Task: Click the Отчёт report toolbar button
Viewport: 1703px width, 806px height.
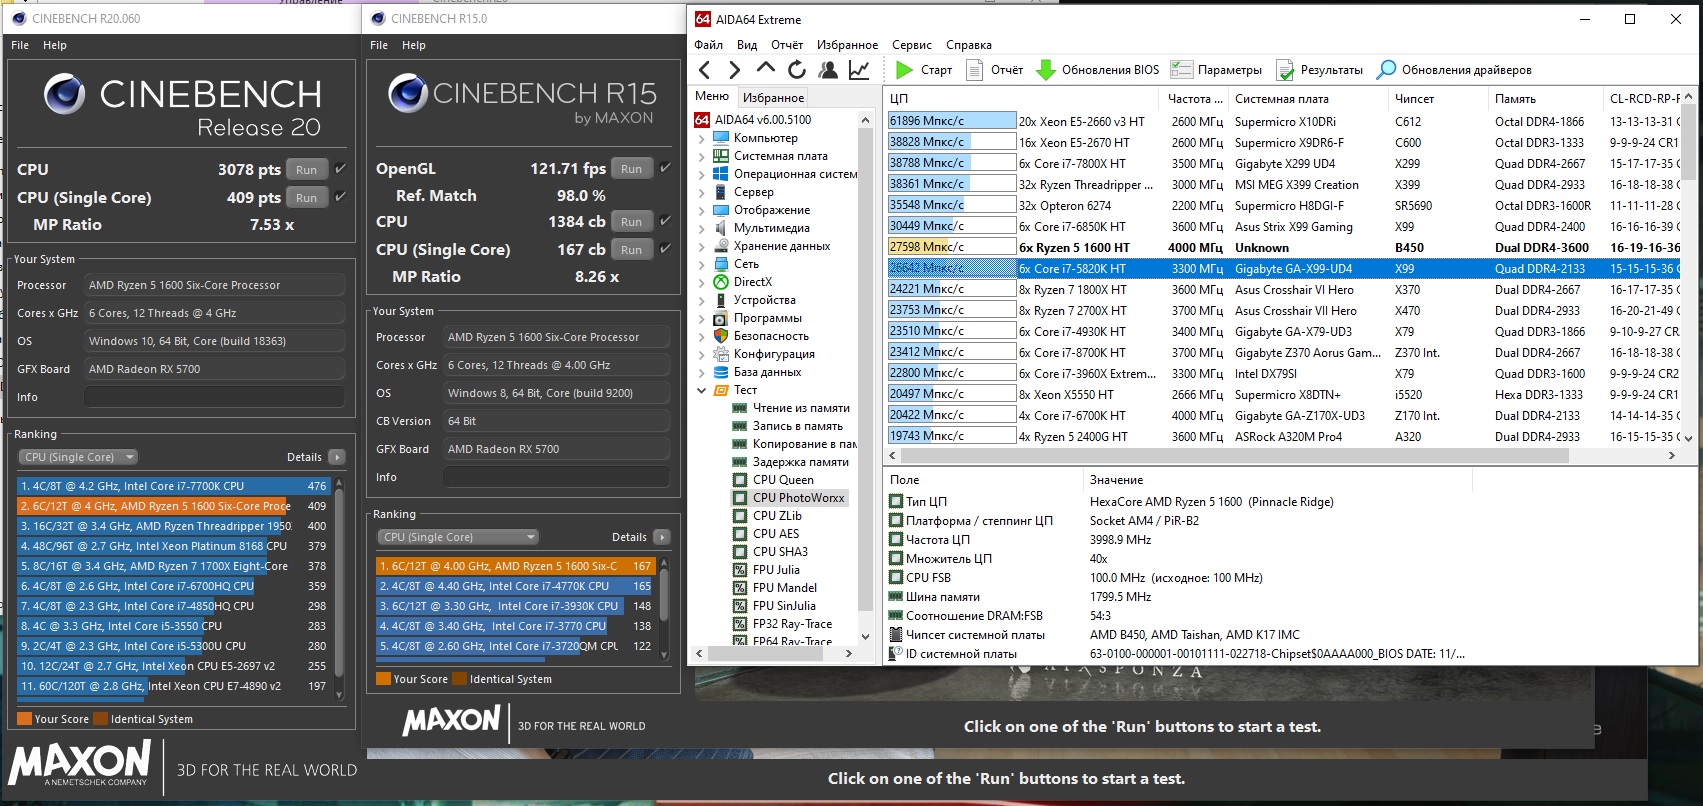Action: 994,70
